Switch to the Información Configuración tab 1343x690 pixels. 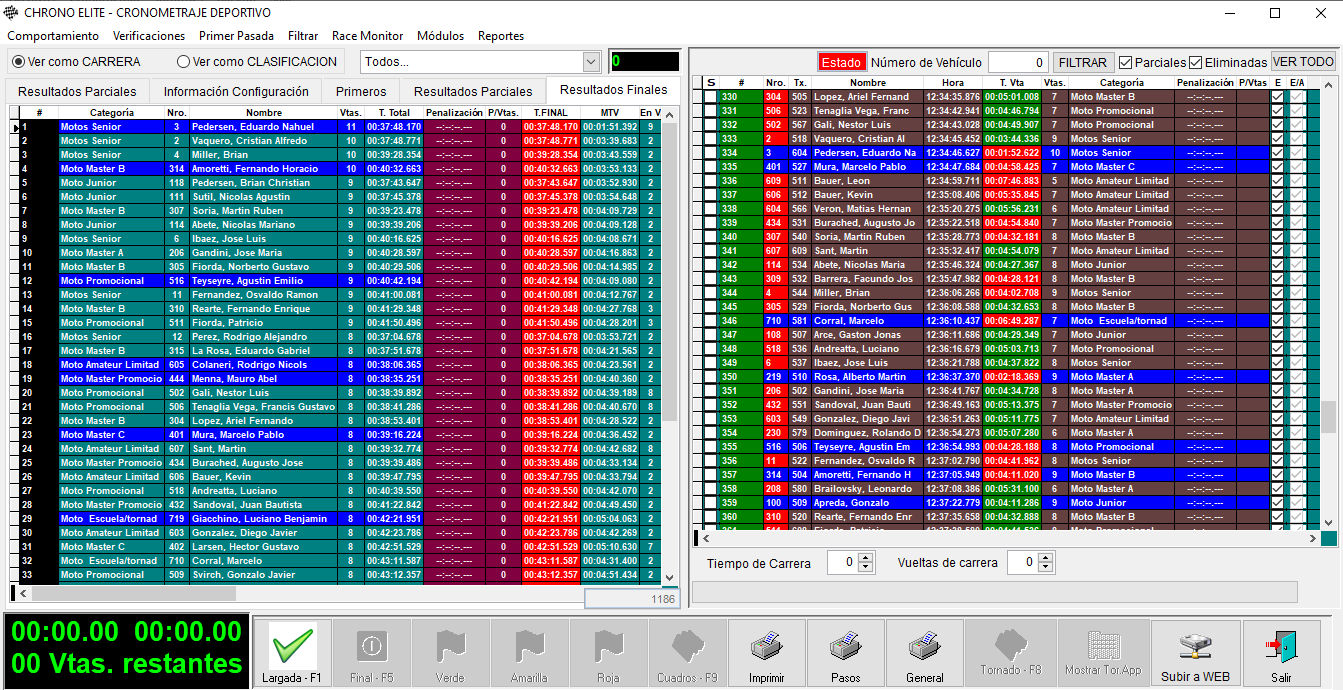point(236,91)
